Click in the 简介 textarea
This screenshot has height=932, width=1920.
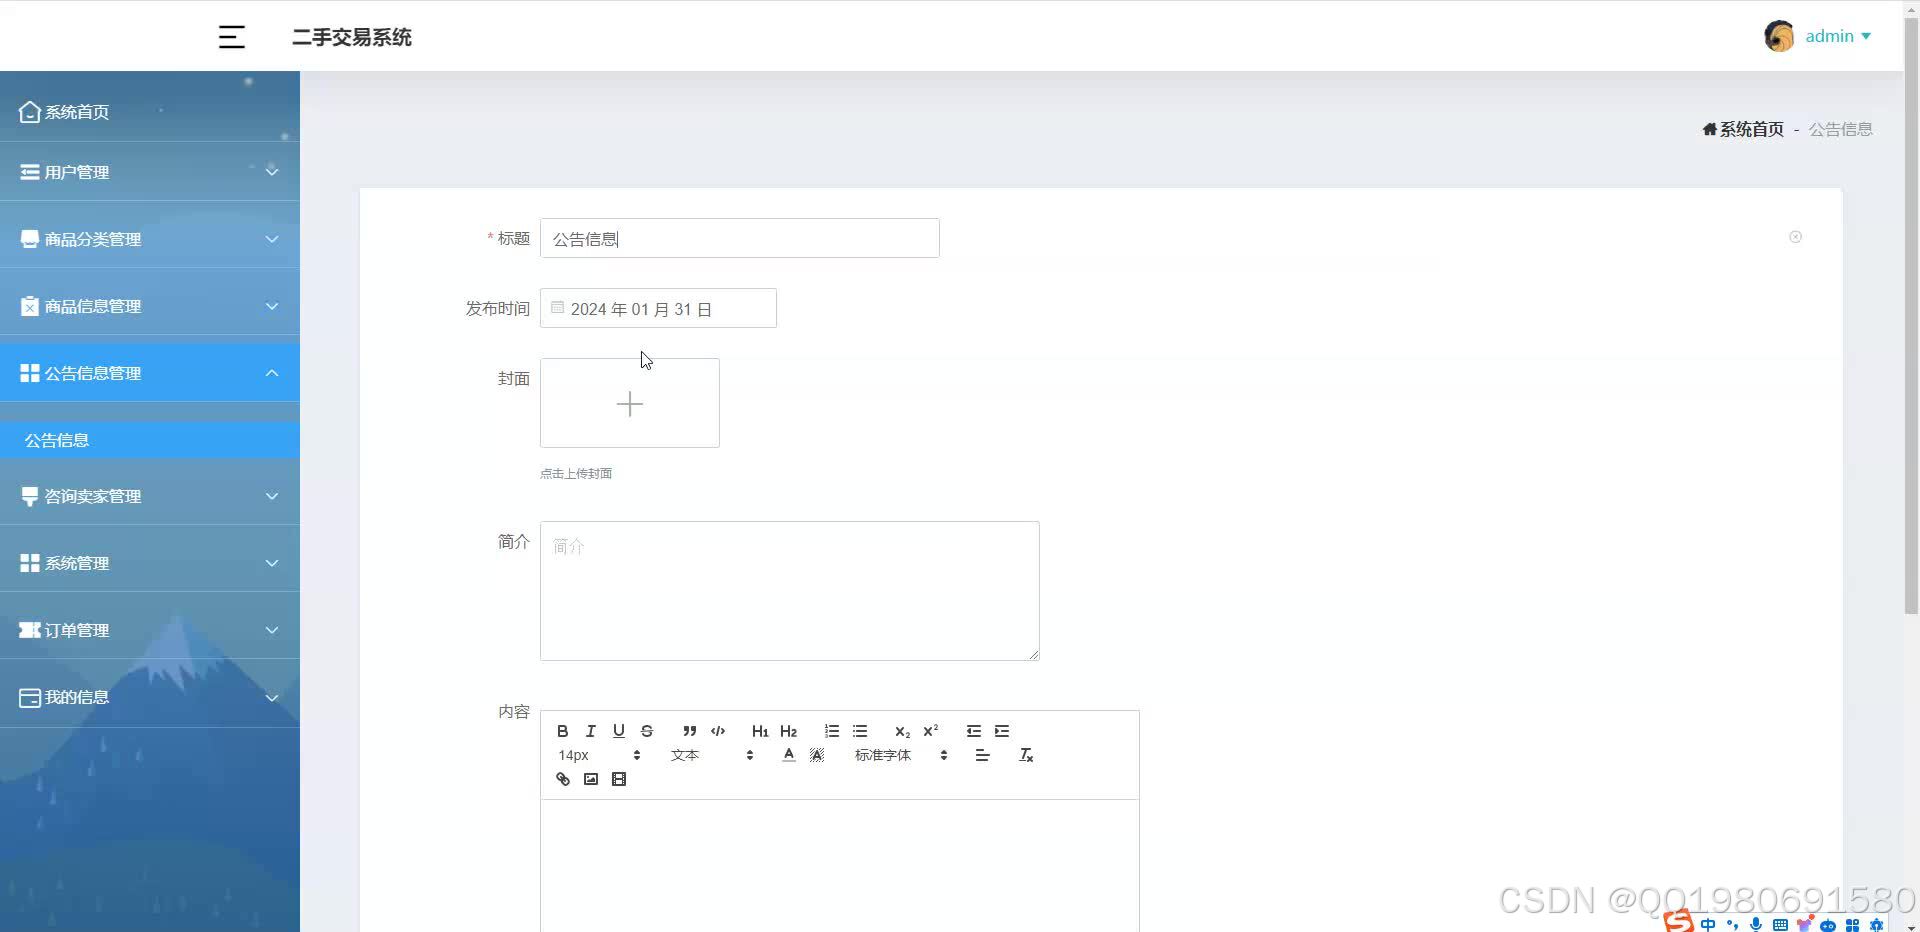pyautogui.click(x=790, y=591)
